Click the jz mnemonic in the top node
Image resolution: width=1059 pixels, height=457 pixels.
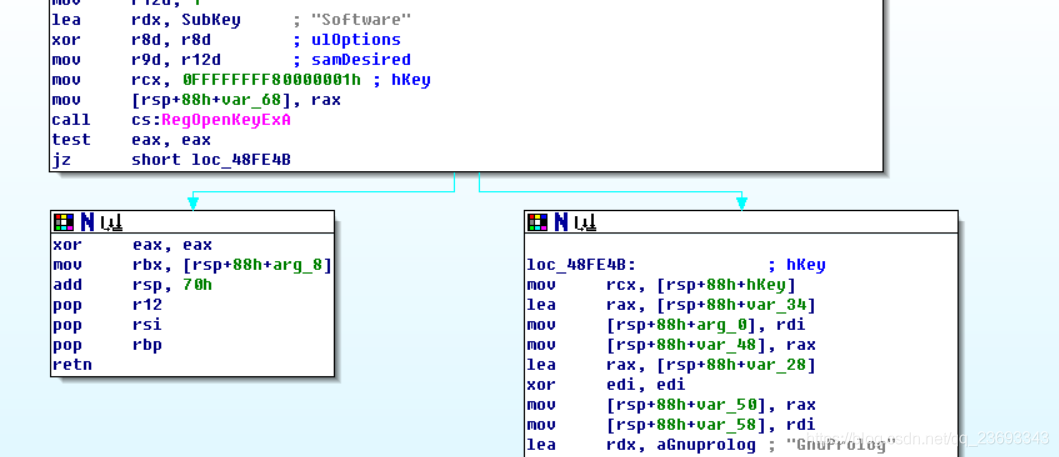point(61,161)
